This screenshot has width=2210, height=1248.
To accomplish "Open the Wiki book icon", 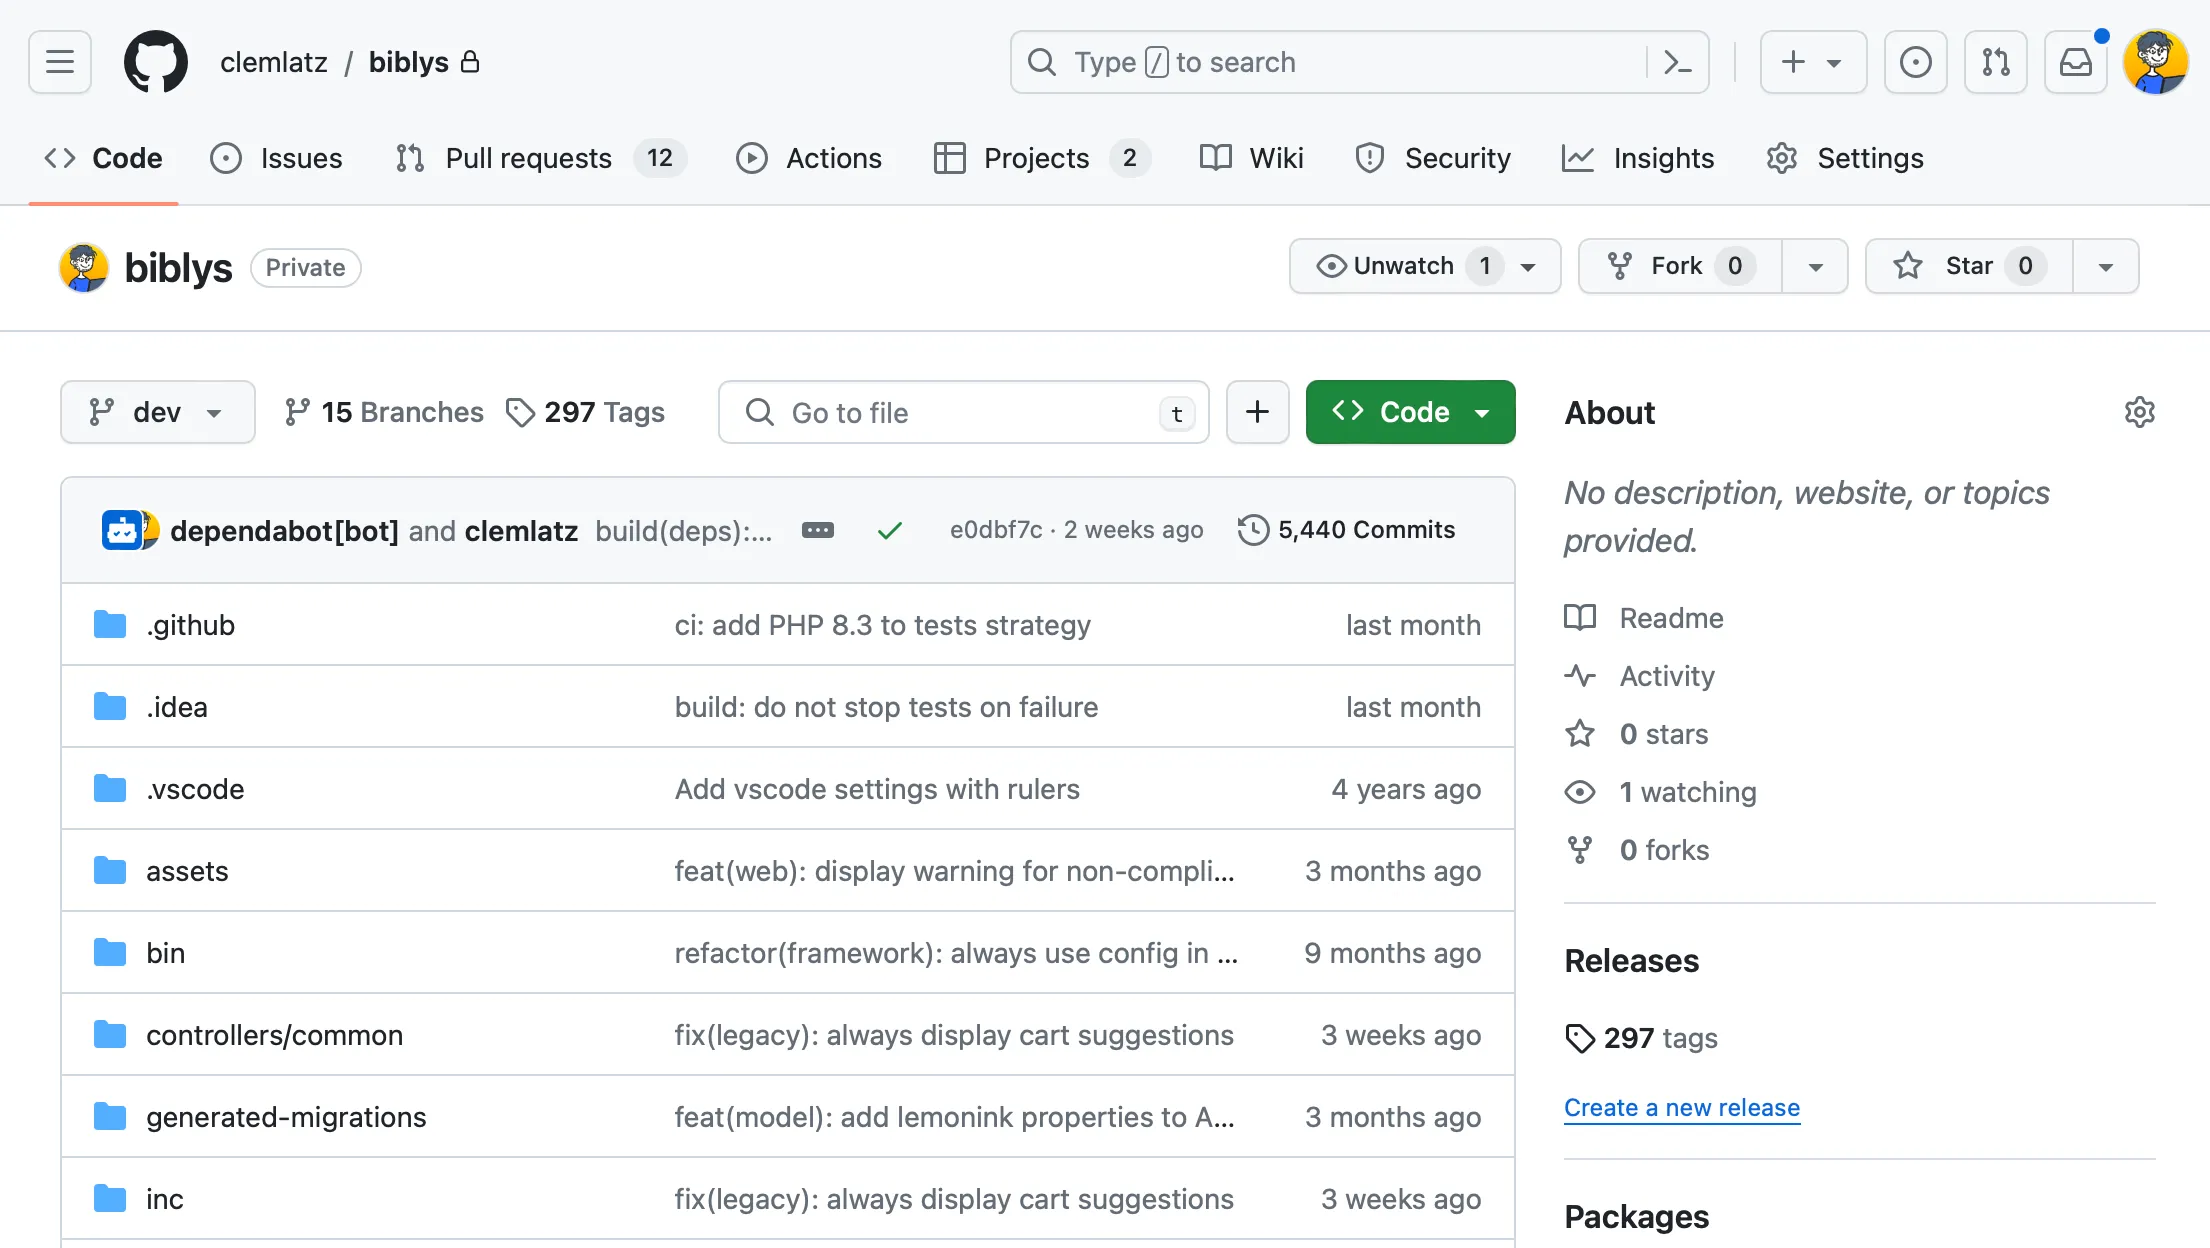I will tap(1214, 158).
